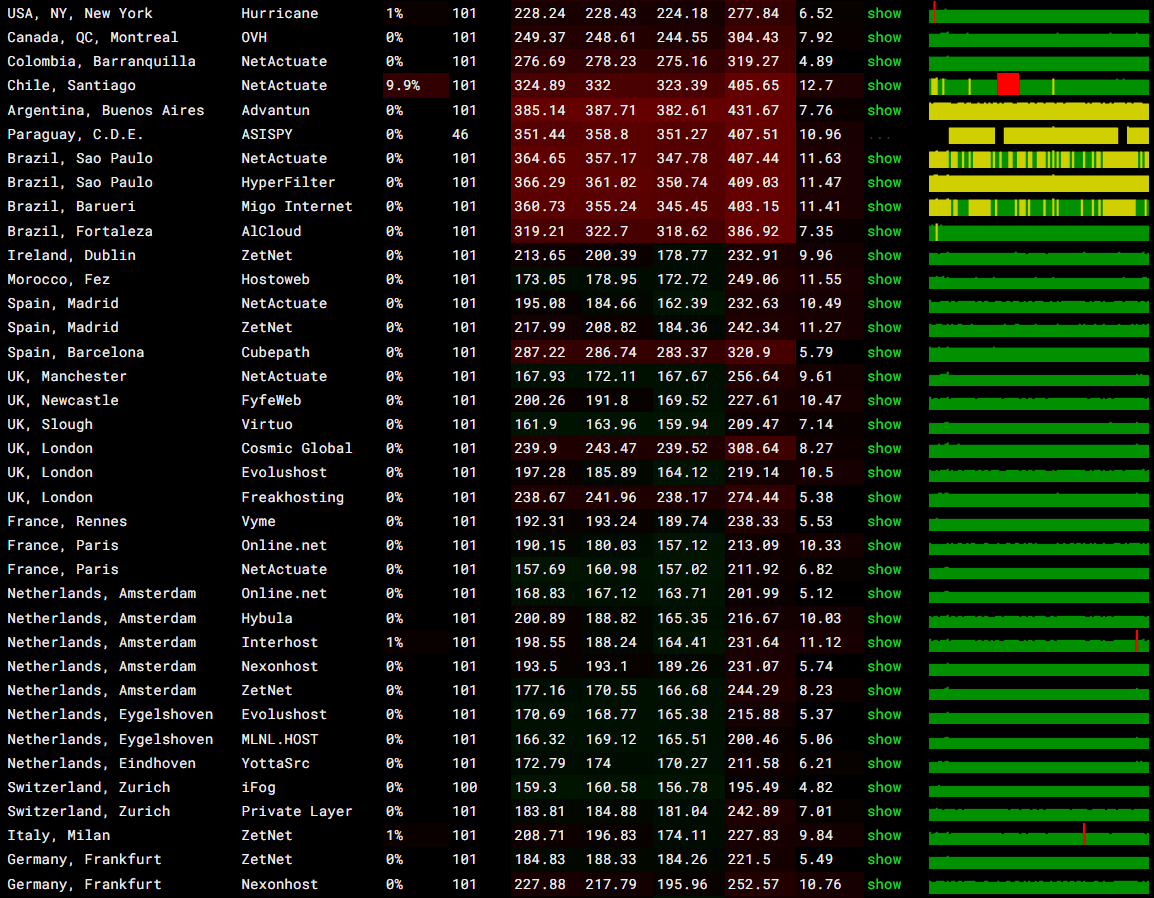Click show for Spain, Barcelona Cubepath

click(x=884, y=353)
